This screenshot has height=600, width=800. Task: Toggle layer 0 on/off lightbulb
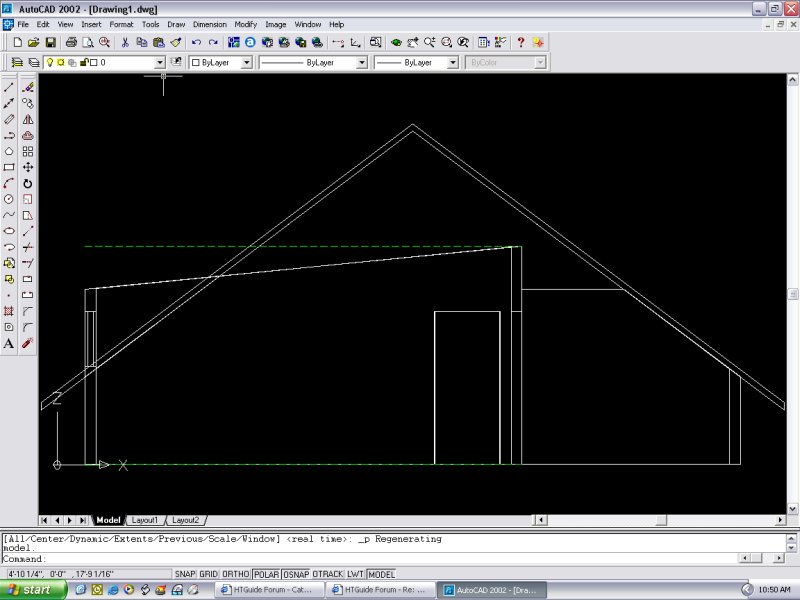[50, 62]
